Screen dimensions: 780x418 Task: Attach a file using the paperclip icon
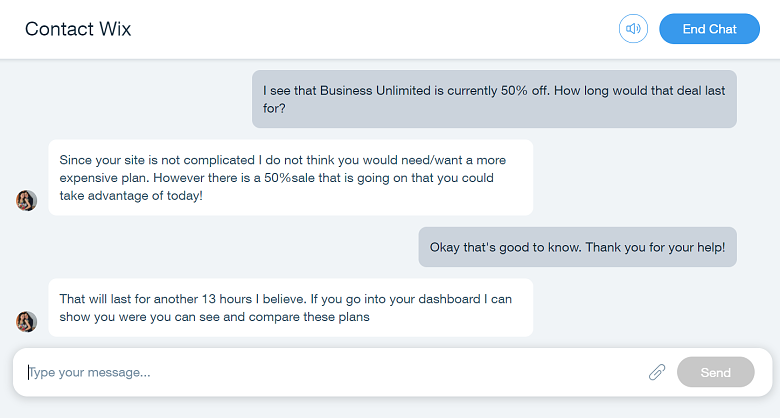coord(657,372)
